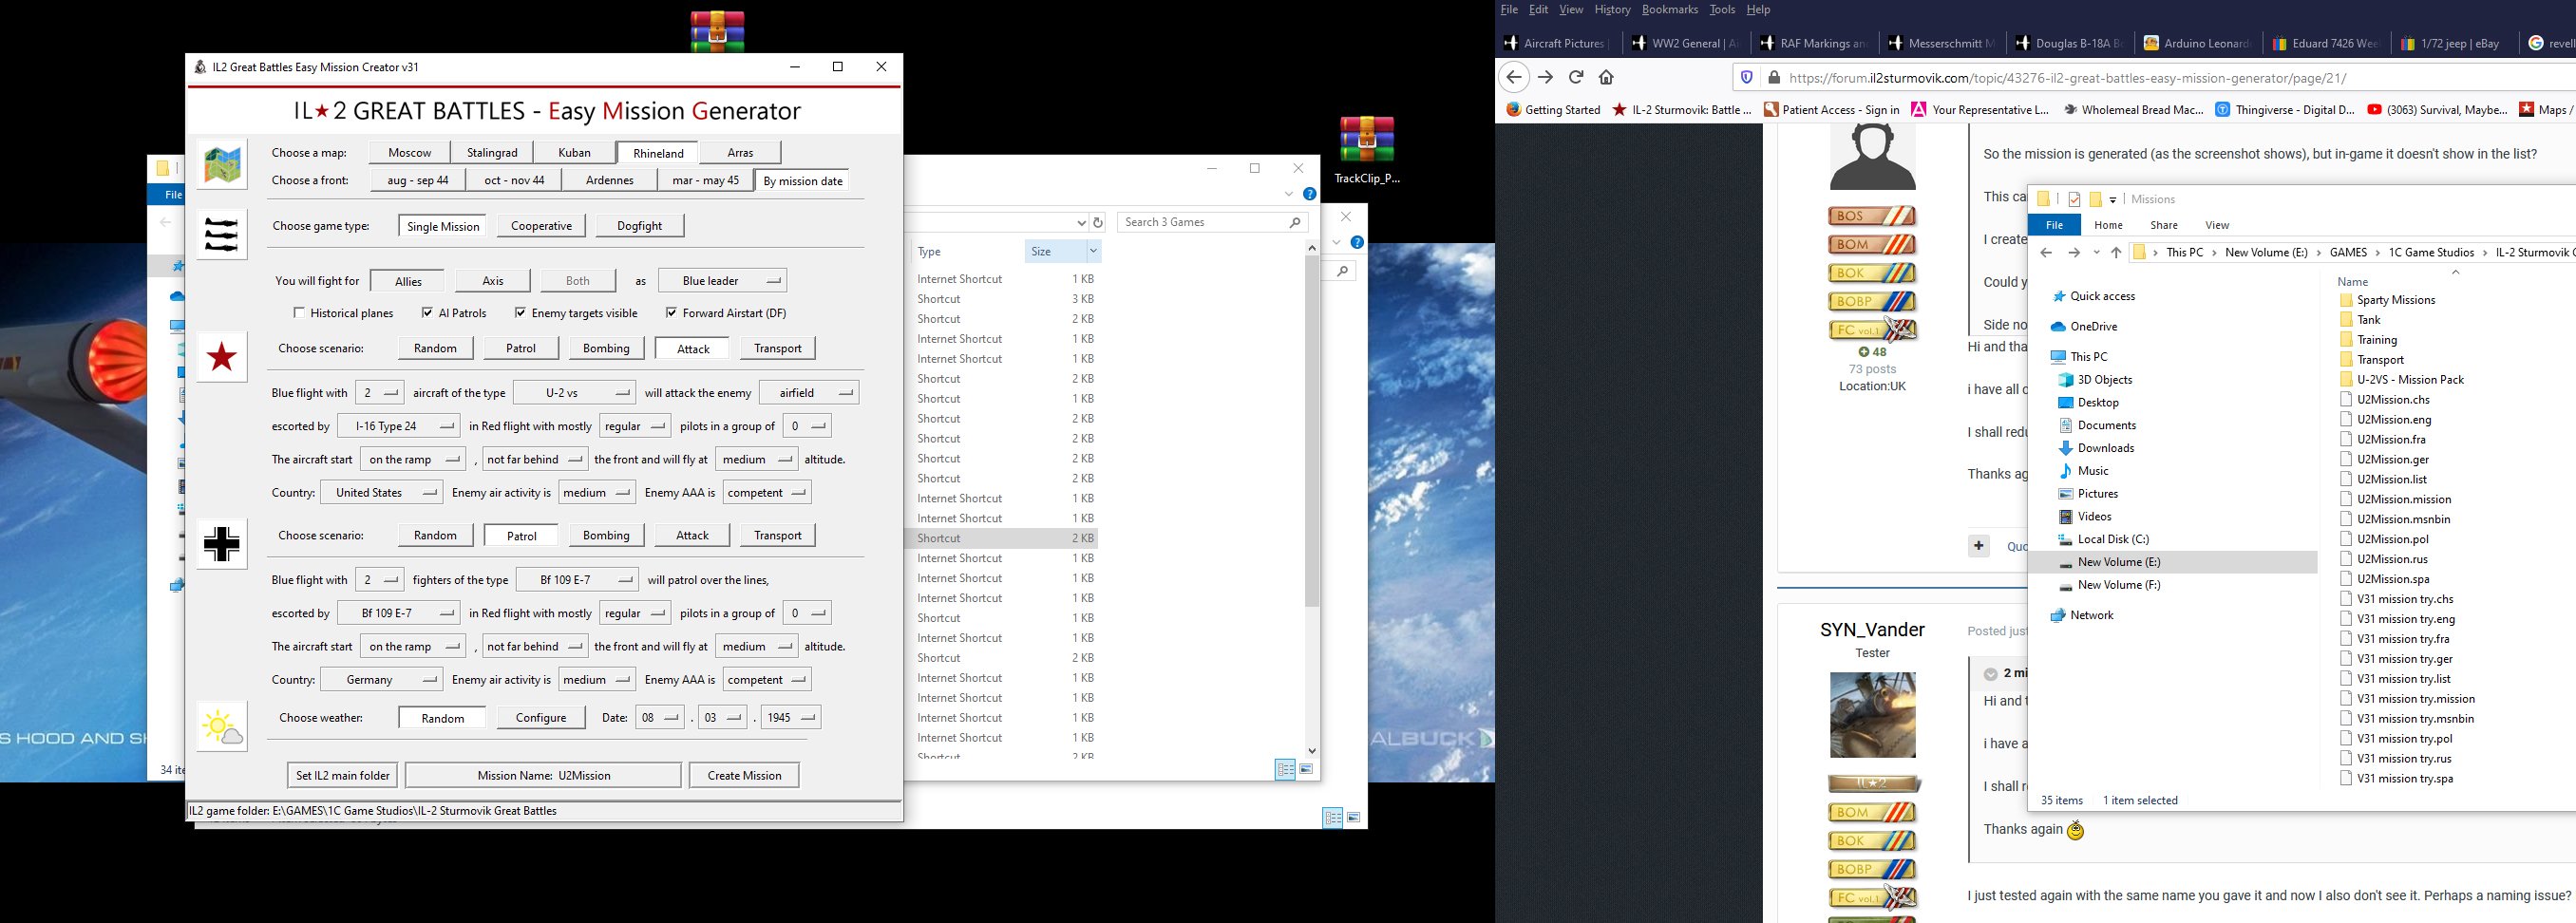Click the help question mark in explorer window
This screenshot has height=923, width=2576.
[x=1309, y=194]
